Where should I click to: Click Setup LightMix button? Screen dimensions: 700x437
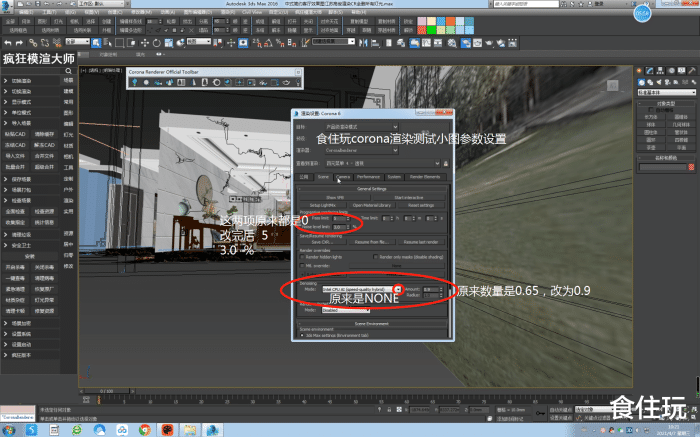(x=323, y=205)
